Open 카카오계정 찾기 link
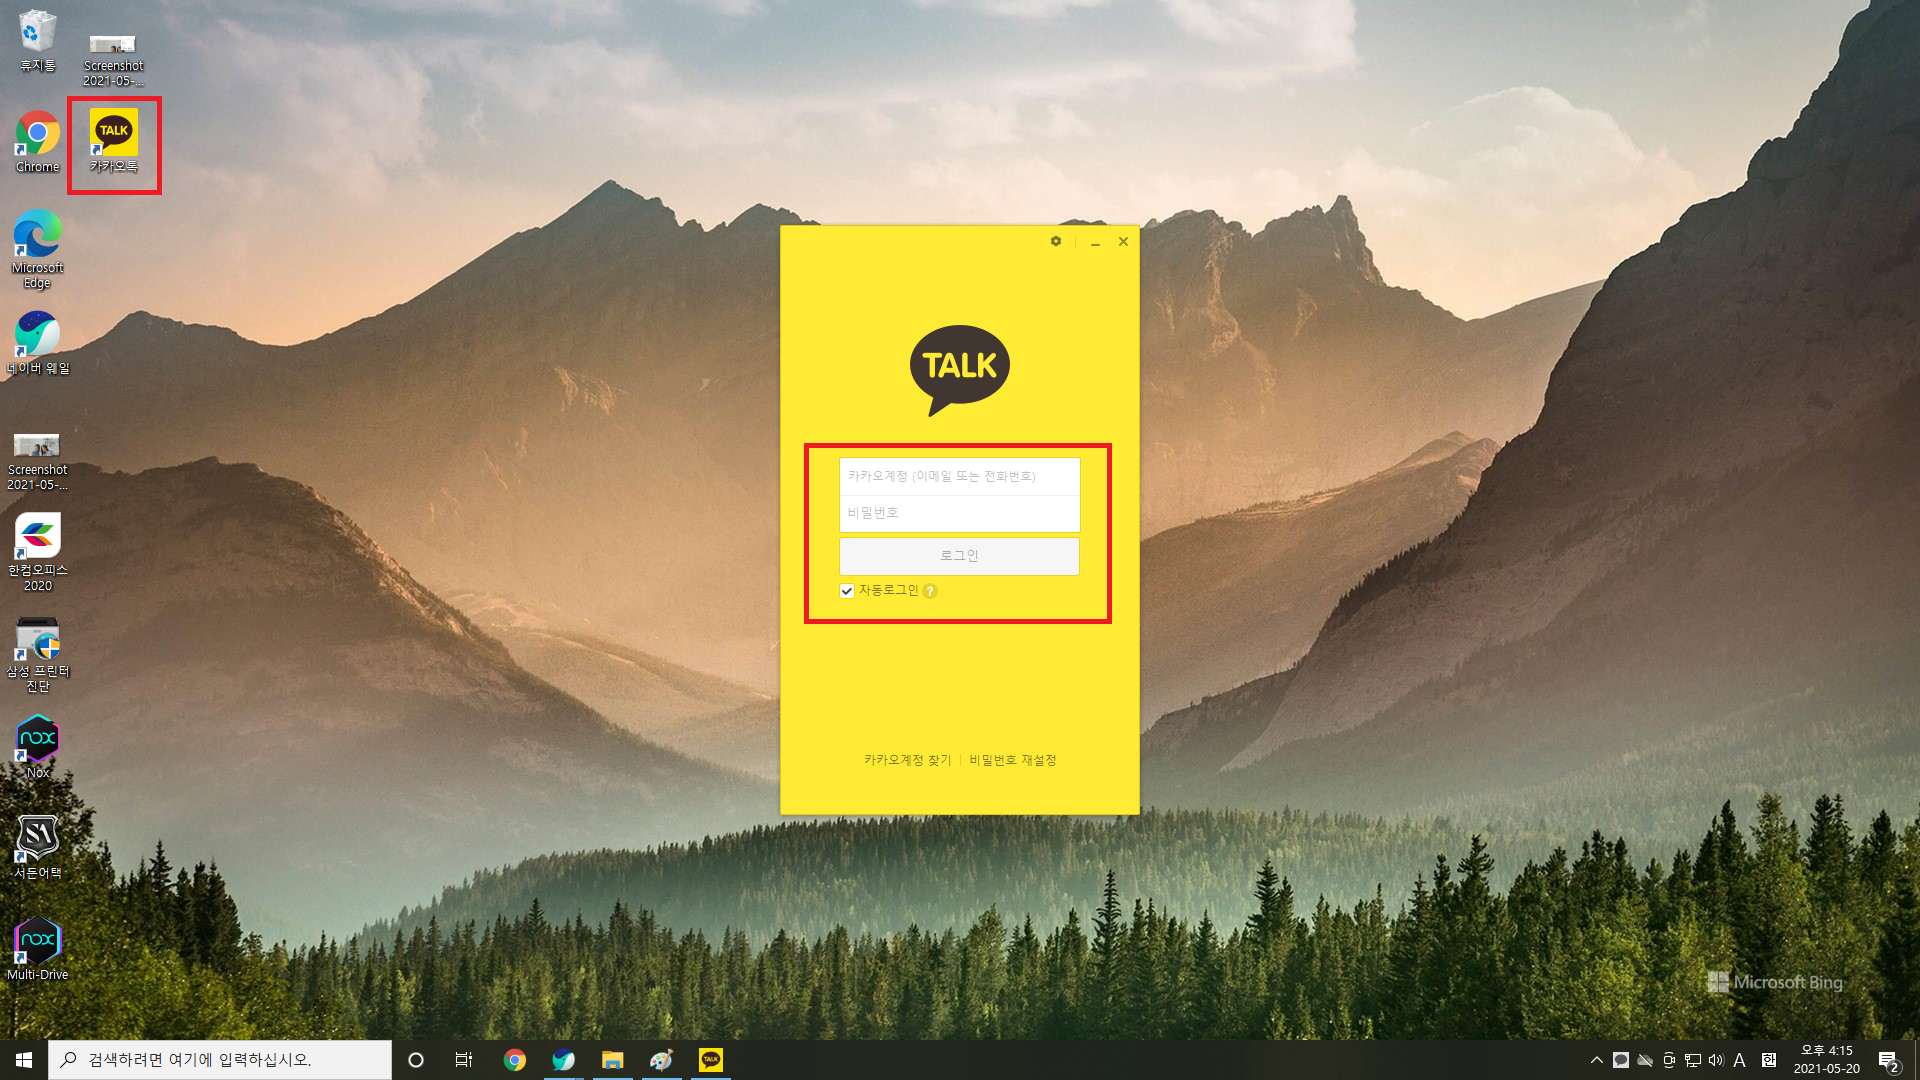Screen dimensions: 1920x1080 pyautogui.click(x=908, y=760)
